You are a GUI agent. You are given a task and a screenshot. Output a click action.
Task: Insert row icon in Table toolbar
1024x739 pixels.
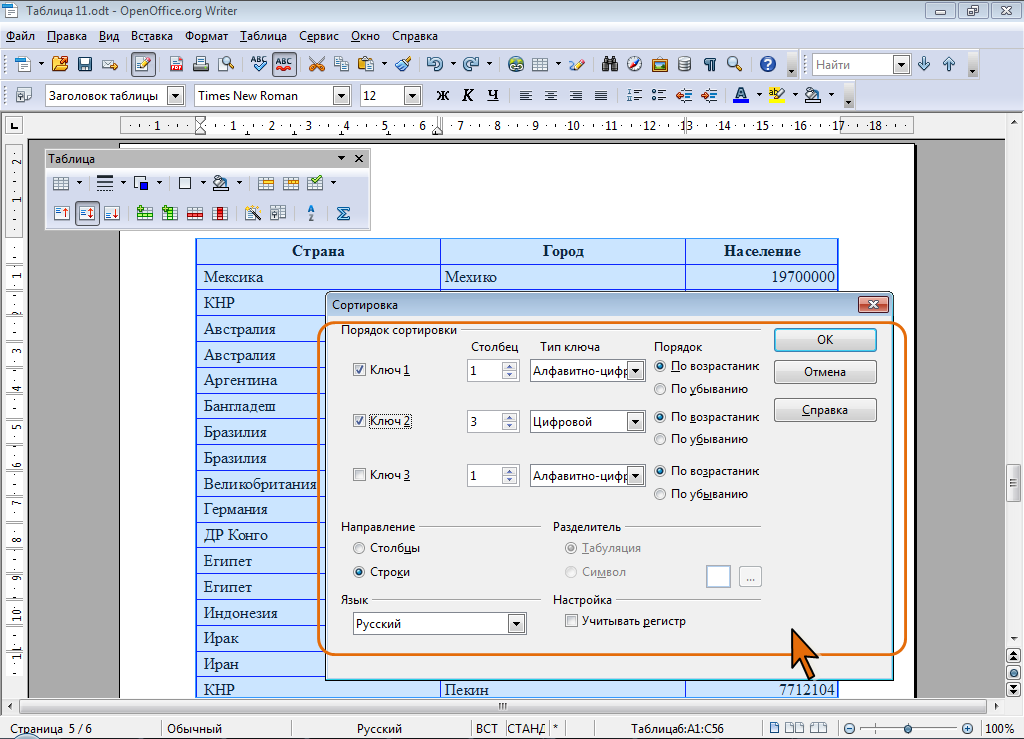[145, 213]
